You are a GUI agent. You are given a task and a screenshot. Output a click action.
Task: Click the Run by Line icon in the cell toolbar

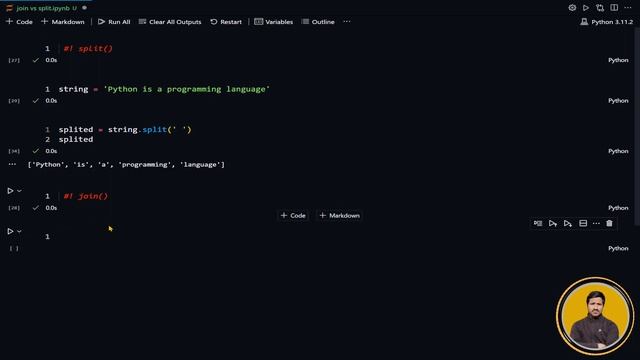538,223
